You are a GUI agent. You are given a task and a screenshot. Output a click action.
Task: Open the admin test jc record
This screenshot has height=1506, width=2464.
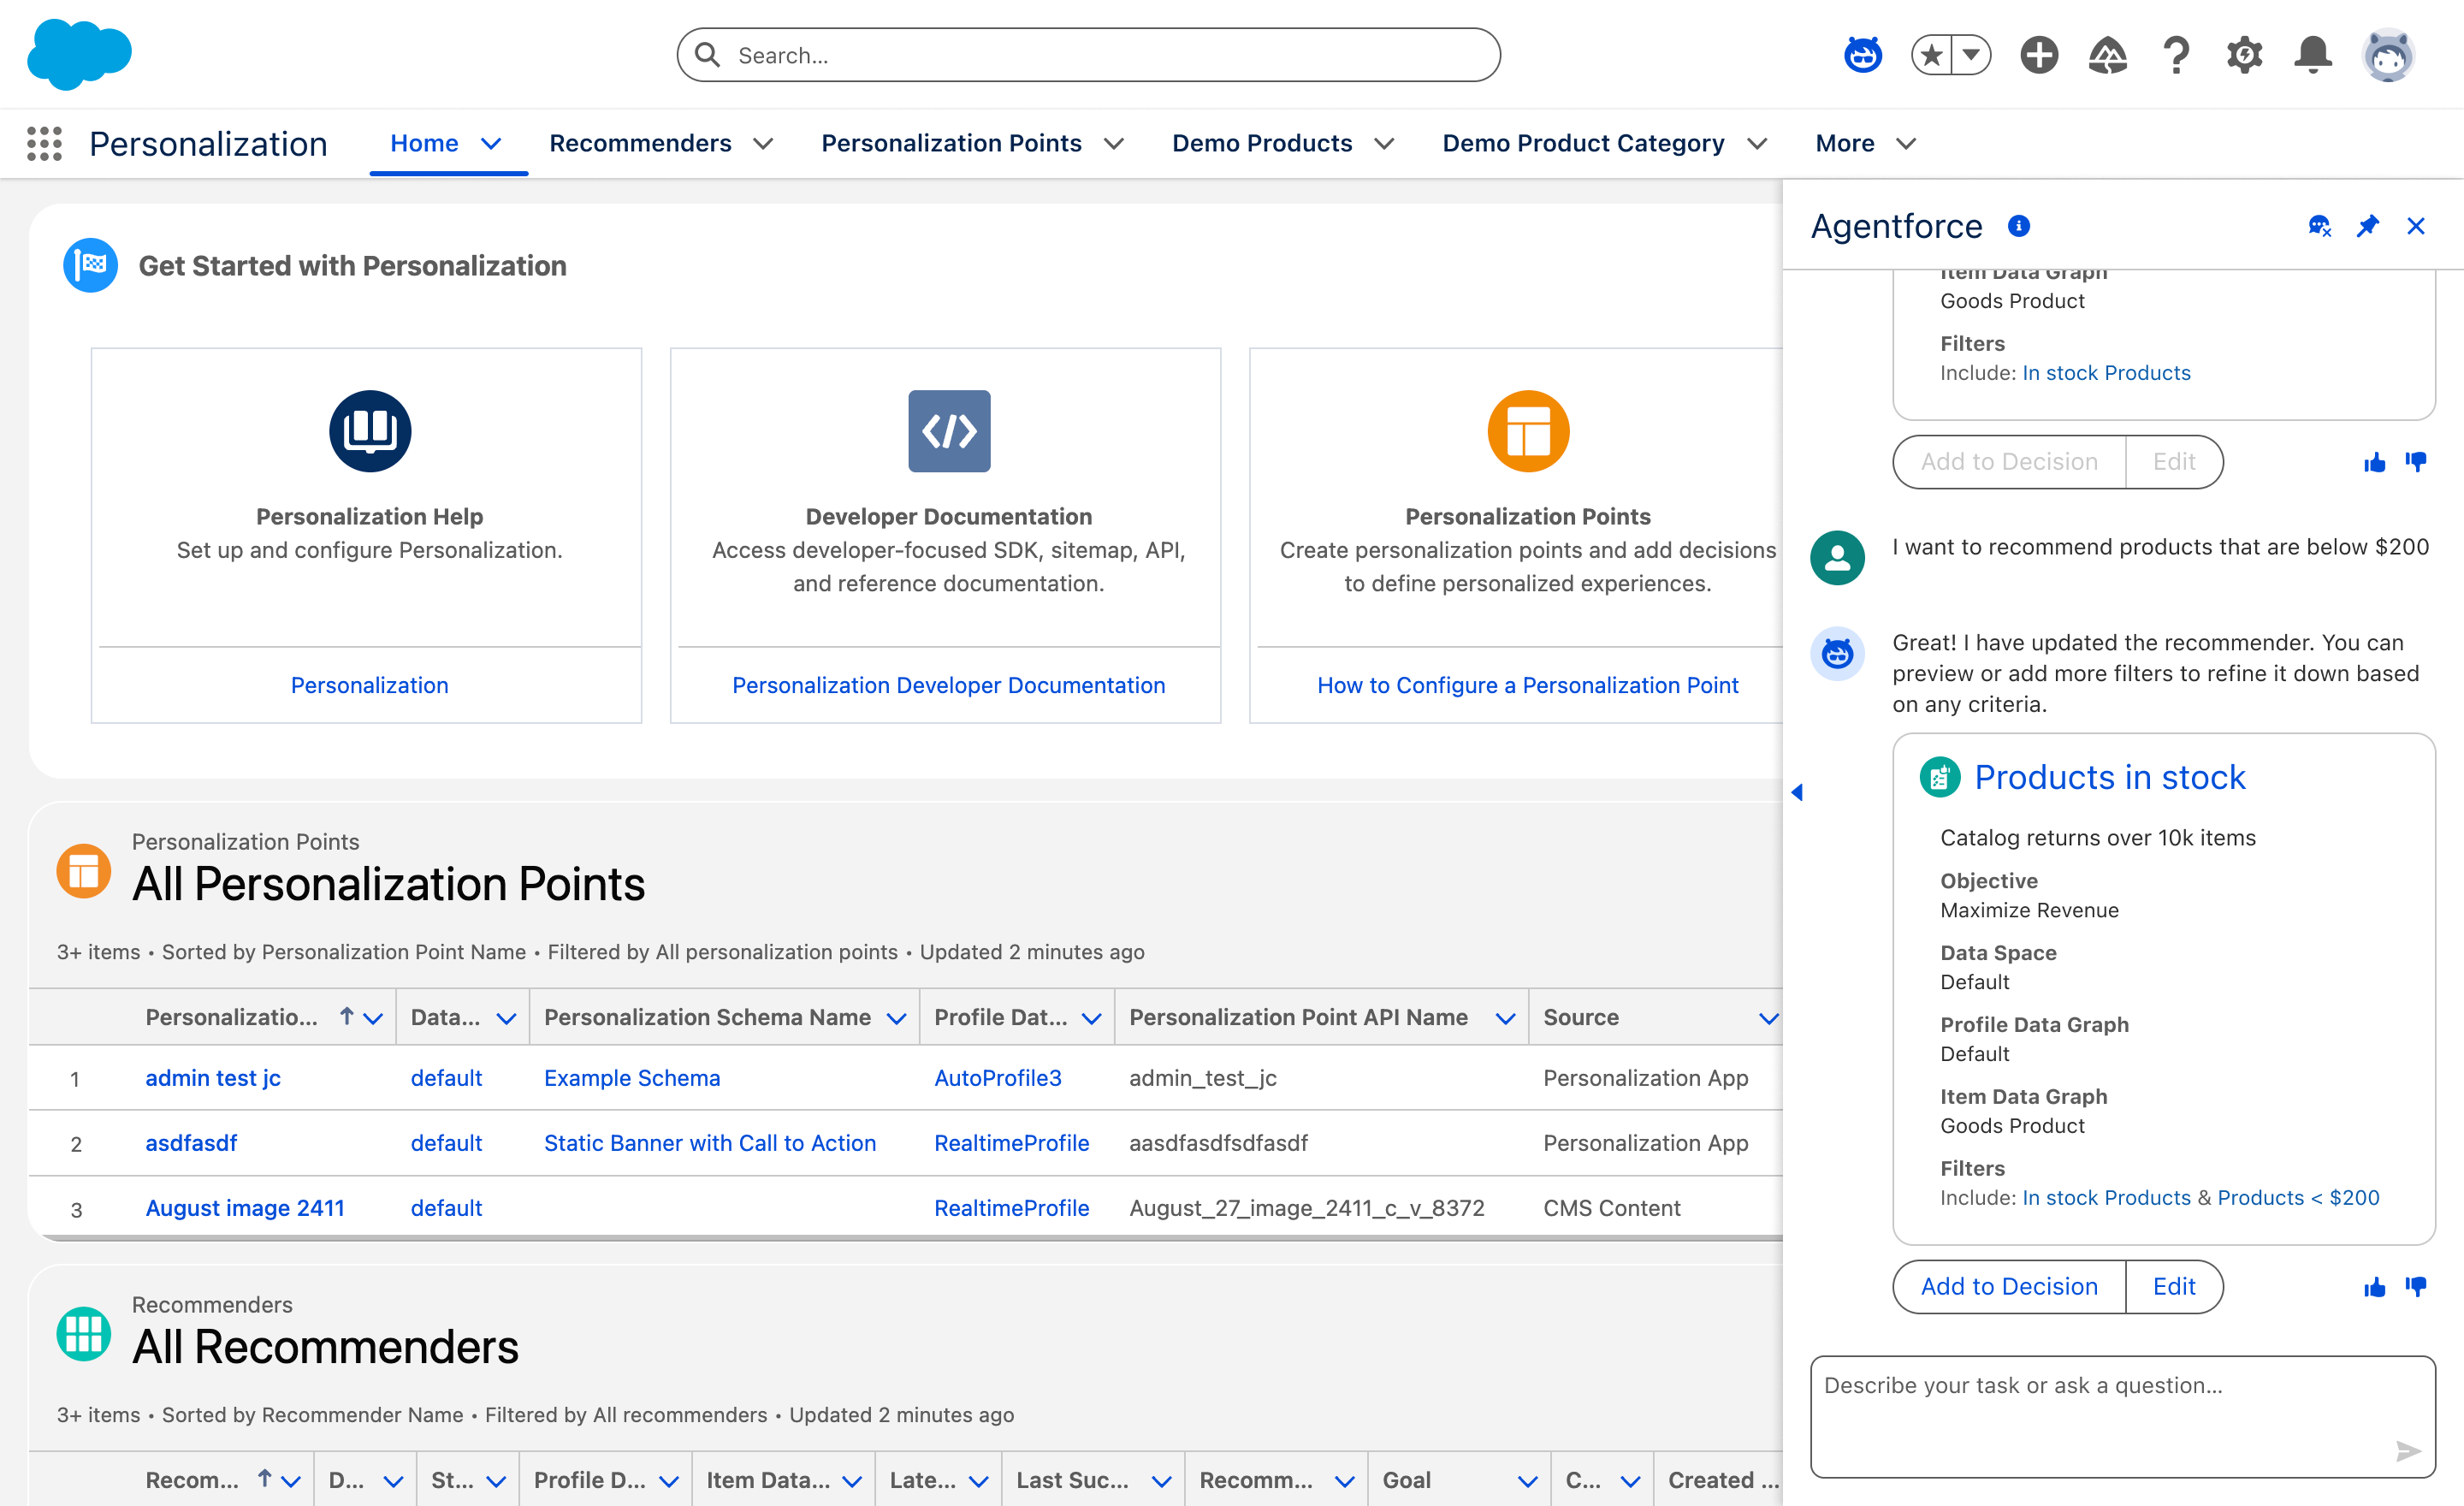click(213, 1078)
